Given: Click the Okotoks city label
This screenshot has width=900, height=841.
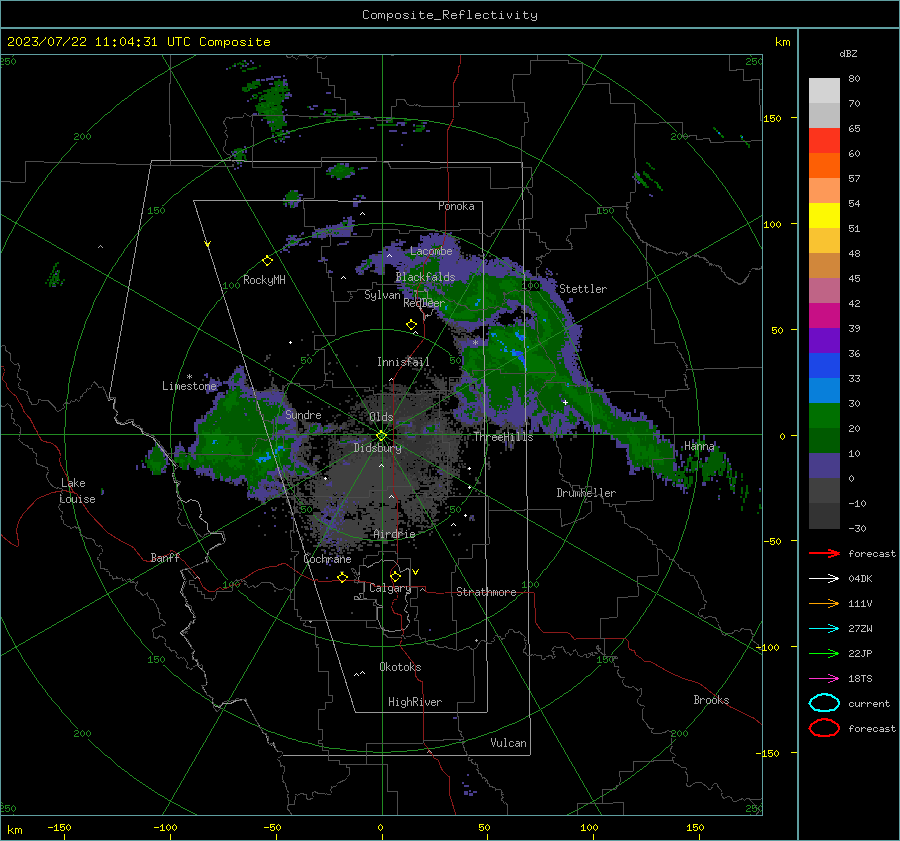Looking at the screenshot, I should [x=400, y=667].
